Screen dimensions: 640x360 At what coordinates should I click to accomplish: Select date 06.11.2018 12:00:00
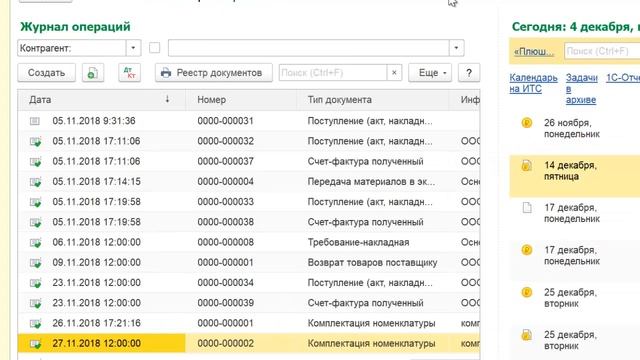coord(96,242)
